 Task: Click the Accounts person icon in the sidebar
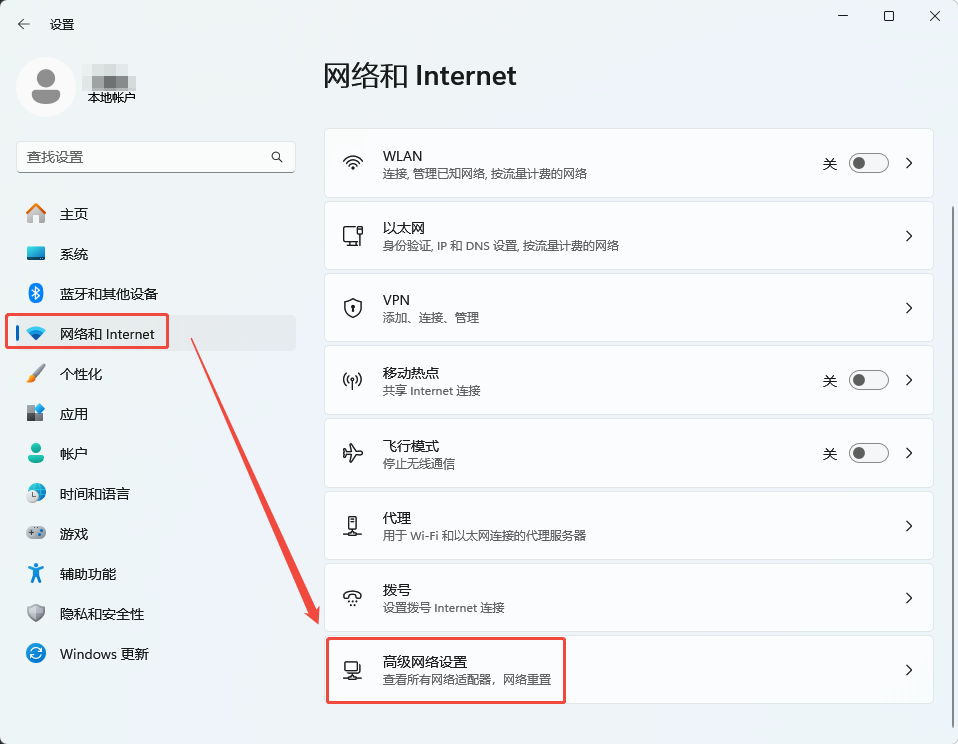pos(36,453)
